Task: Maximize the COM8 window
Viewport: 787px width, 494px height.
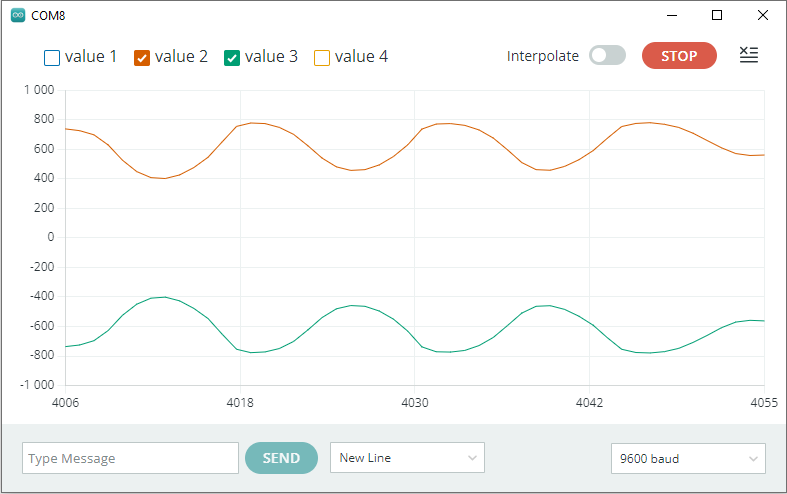Action: tap(717, 16)
